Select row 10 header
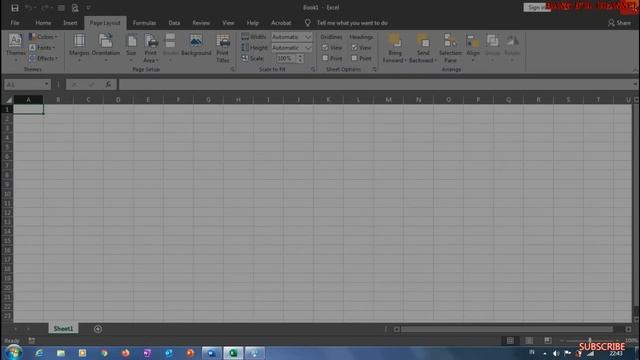 (7, 194)
